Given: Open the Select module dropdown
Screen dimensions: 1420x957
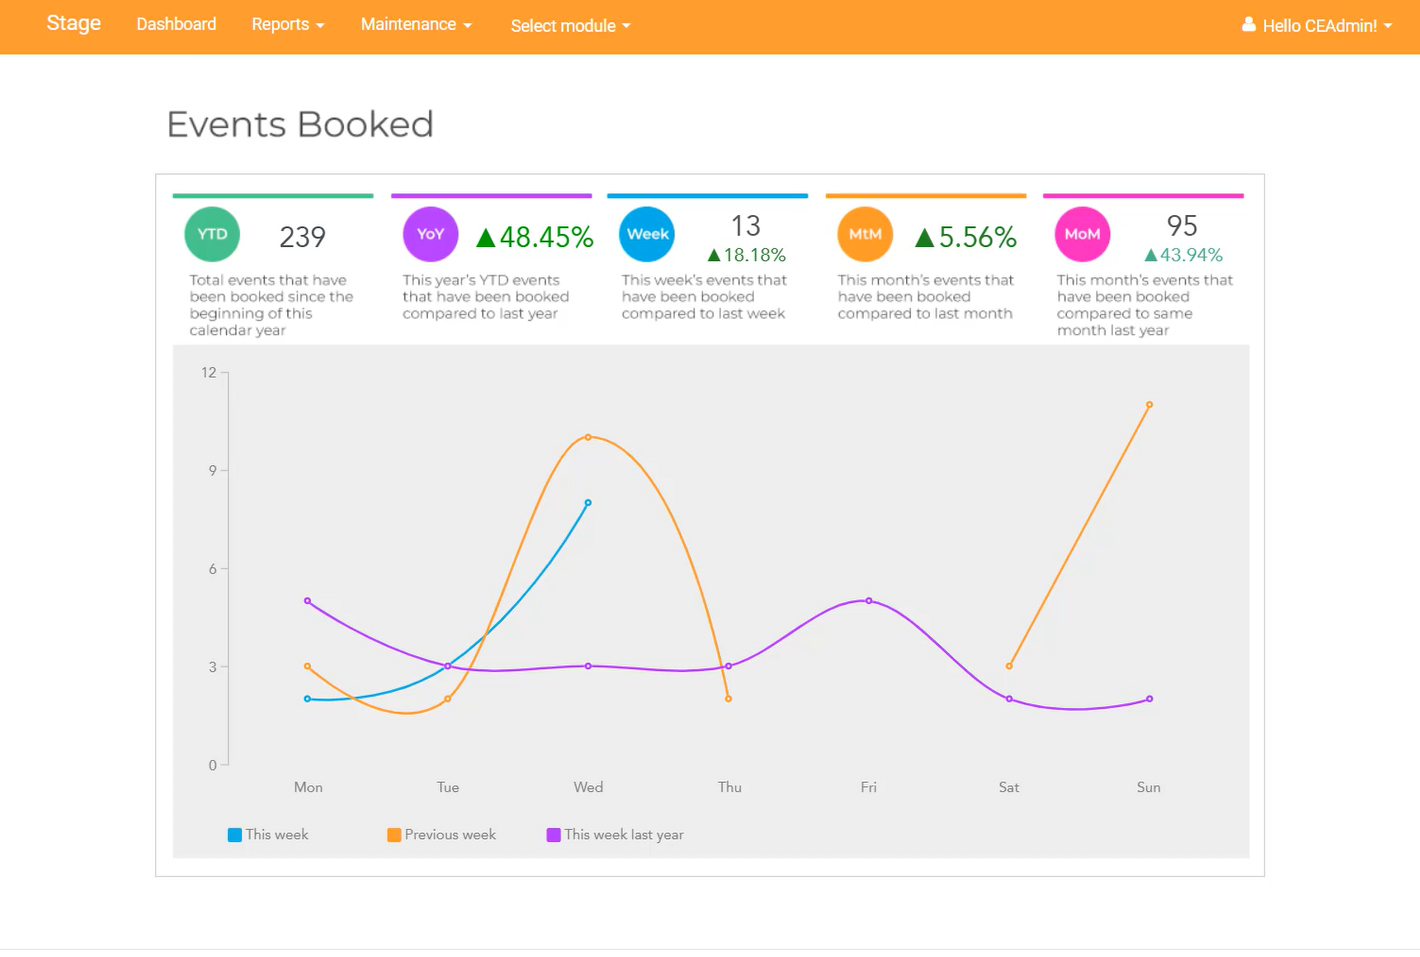Looking at the screenshot, I should 570,26.
